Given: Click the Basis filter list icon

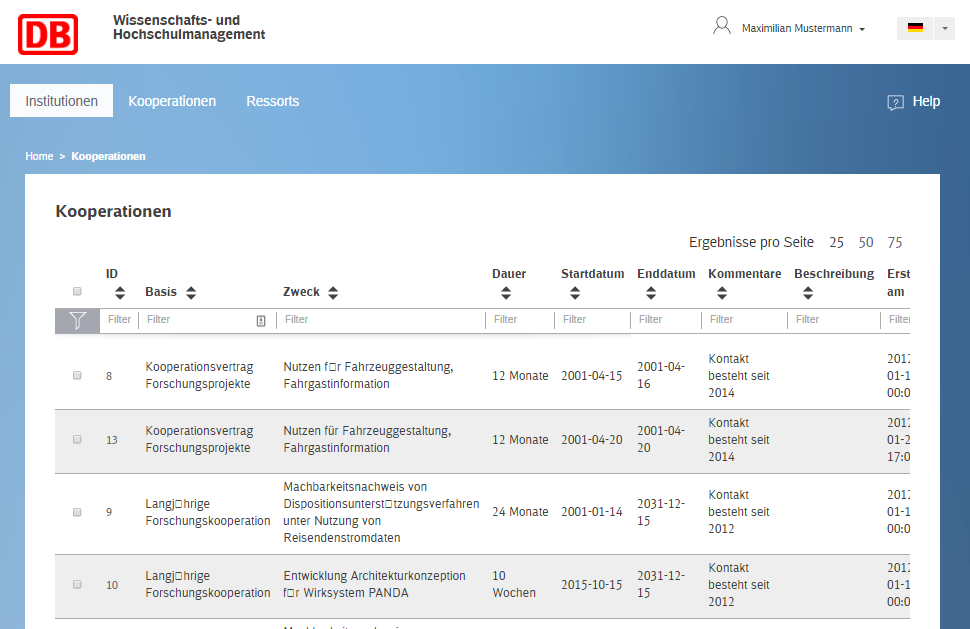Looking at the screenshot, I should [x=261, y=320].
